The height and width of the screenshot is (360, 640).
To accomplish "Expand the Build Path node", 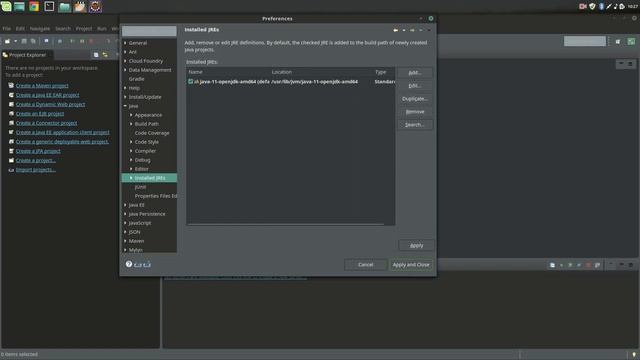I will (131, 124).
